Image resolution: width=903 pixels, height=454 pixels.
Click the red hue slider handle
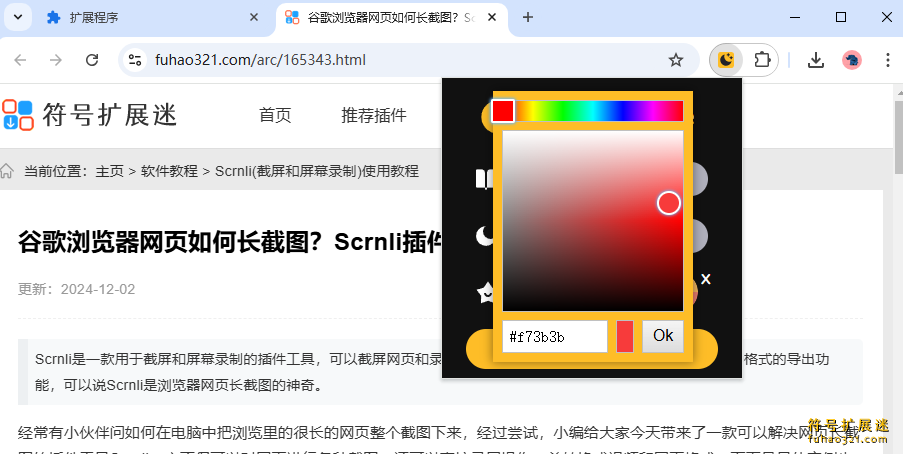(503, 111)
